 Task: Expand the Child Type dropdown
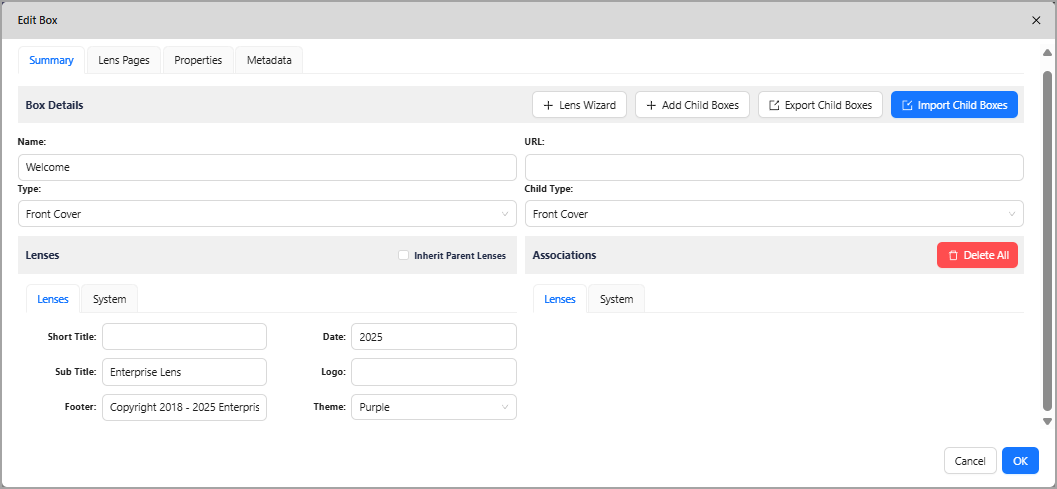pos(773,214)
